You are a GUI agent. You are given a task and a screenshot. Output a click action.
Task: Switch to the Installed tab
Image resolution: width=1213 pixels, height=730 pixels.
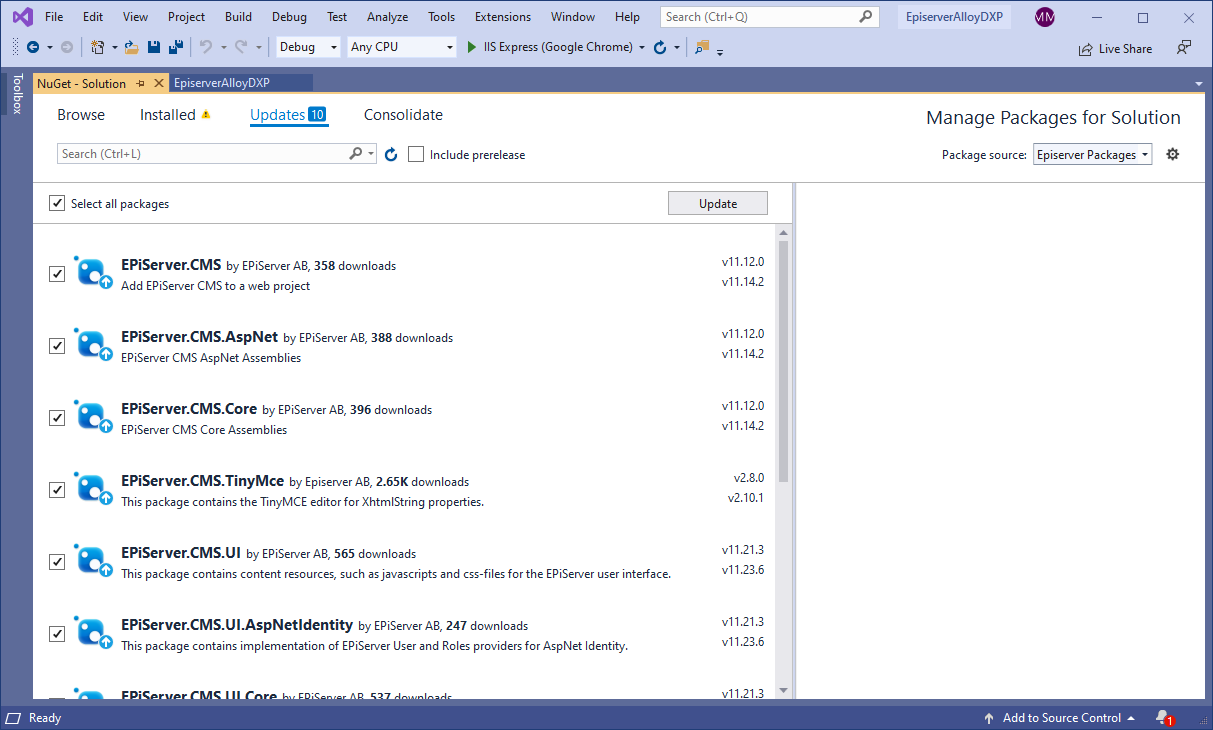coord(168,115)
